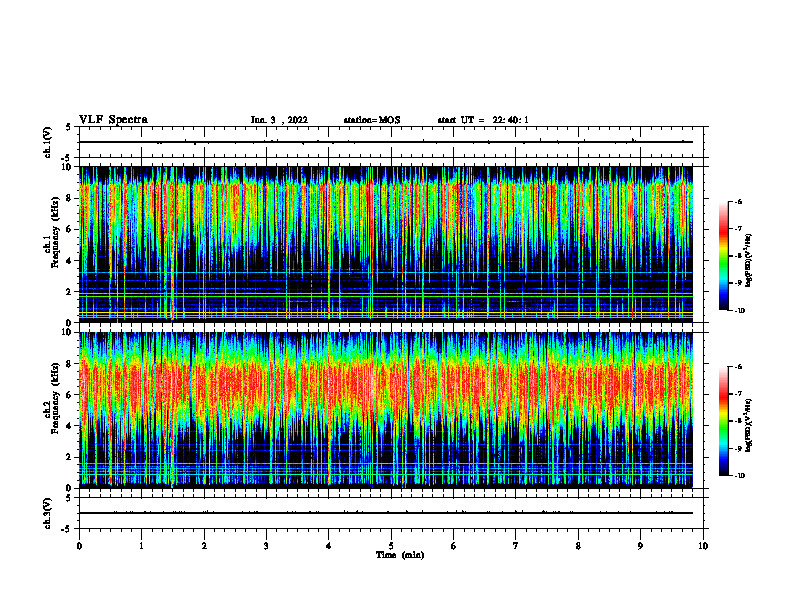Click the "8" kHz tick on ch.2 spectrogram

pos(70,364)
